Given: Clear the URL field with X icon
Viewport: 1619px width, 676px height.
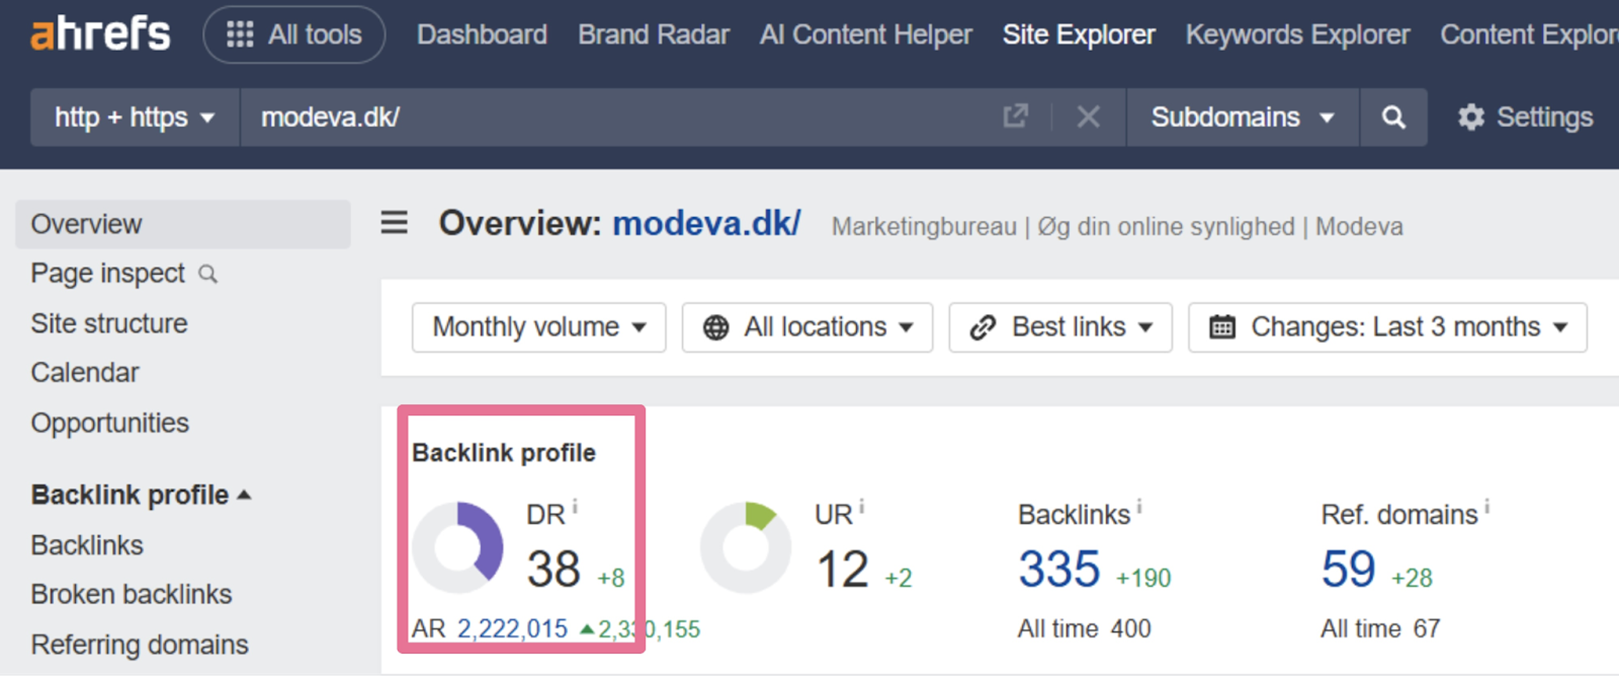Looking at the screenshot, I should click(1088, 117).
